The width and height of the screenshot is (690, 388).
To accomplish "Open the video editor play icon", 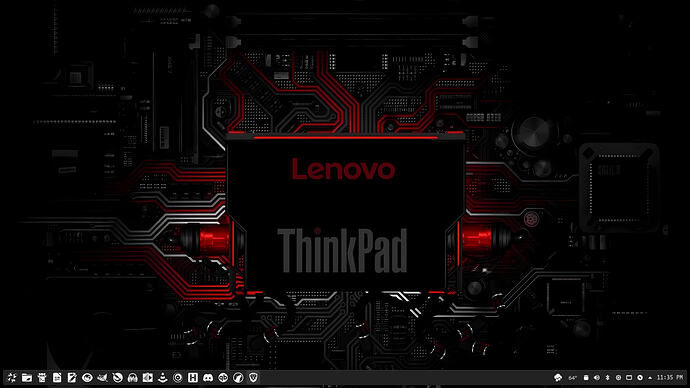I will pyautogui.click(x=148, y=377).
